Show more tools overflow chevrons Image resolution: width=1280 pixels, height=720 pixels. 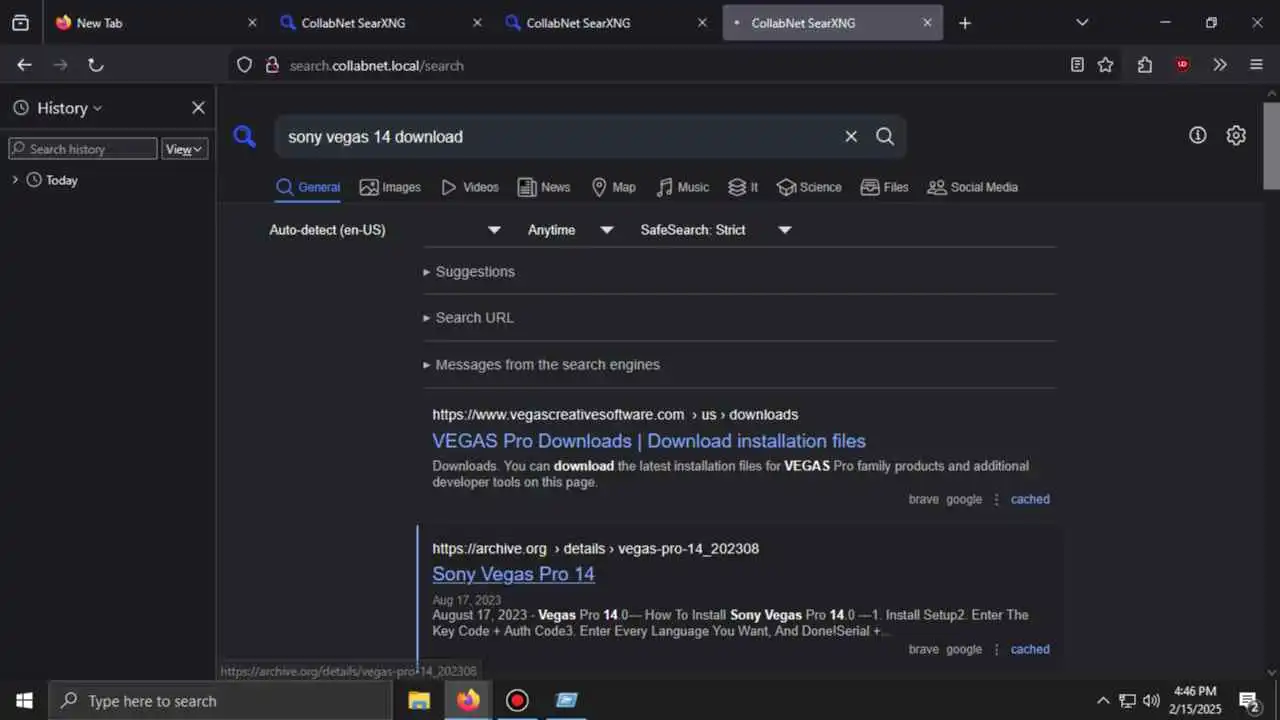(1219, 65)
